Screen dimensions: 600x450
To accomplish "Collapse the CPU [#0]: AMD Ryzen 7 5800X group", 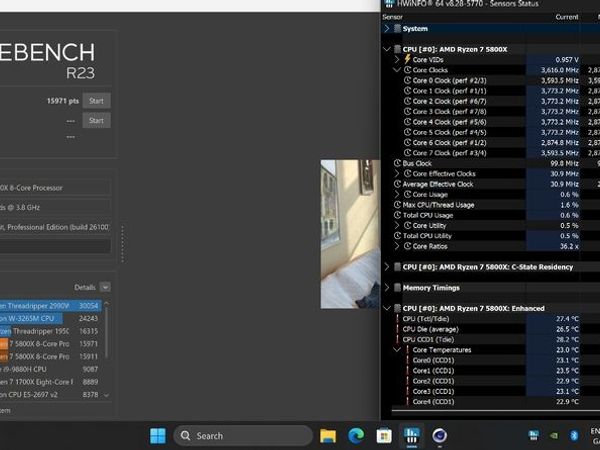I will (387, 49).
